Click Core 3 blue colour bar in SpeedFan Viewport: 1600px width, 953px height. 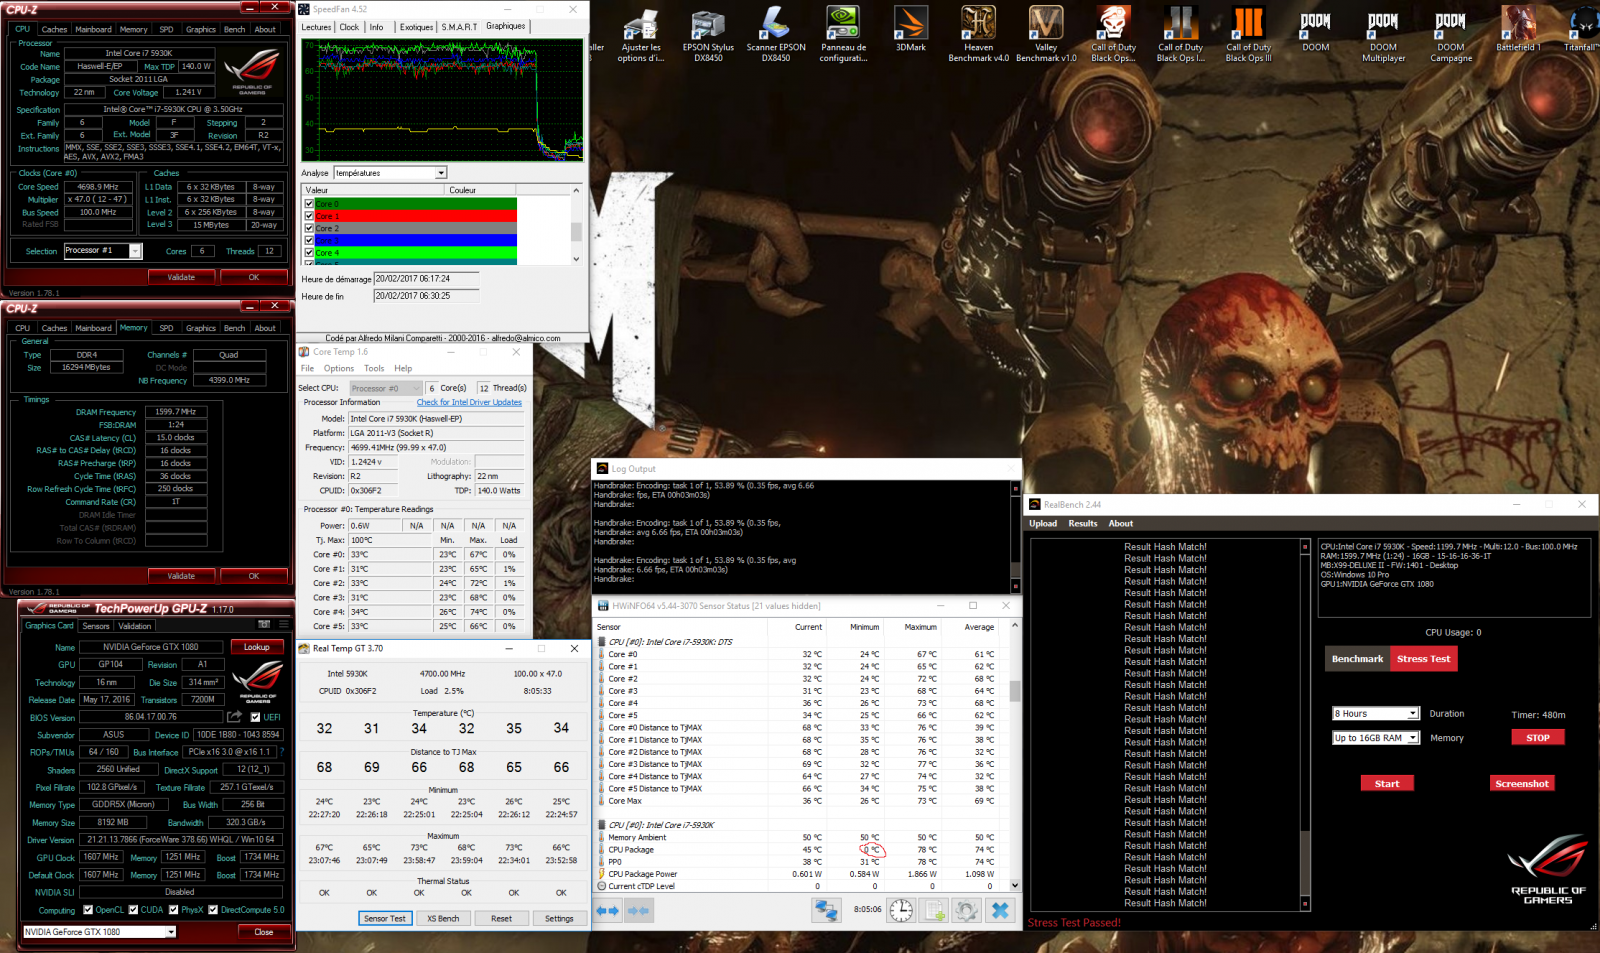pos(417,240)
